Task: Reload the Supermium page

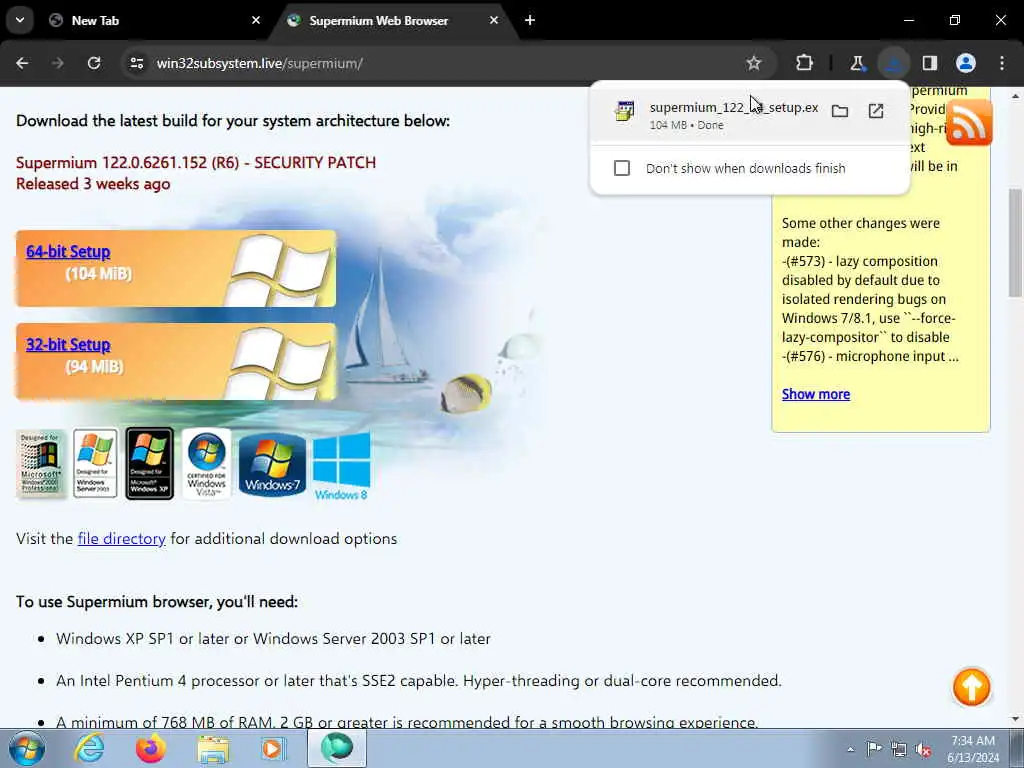Action: tap(94, 63)
